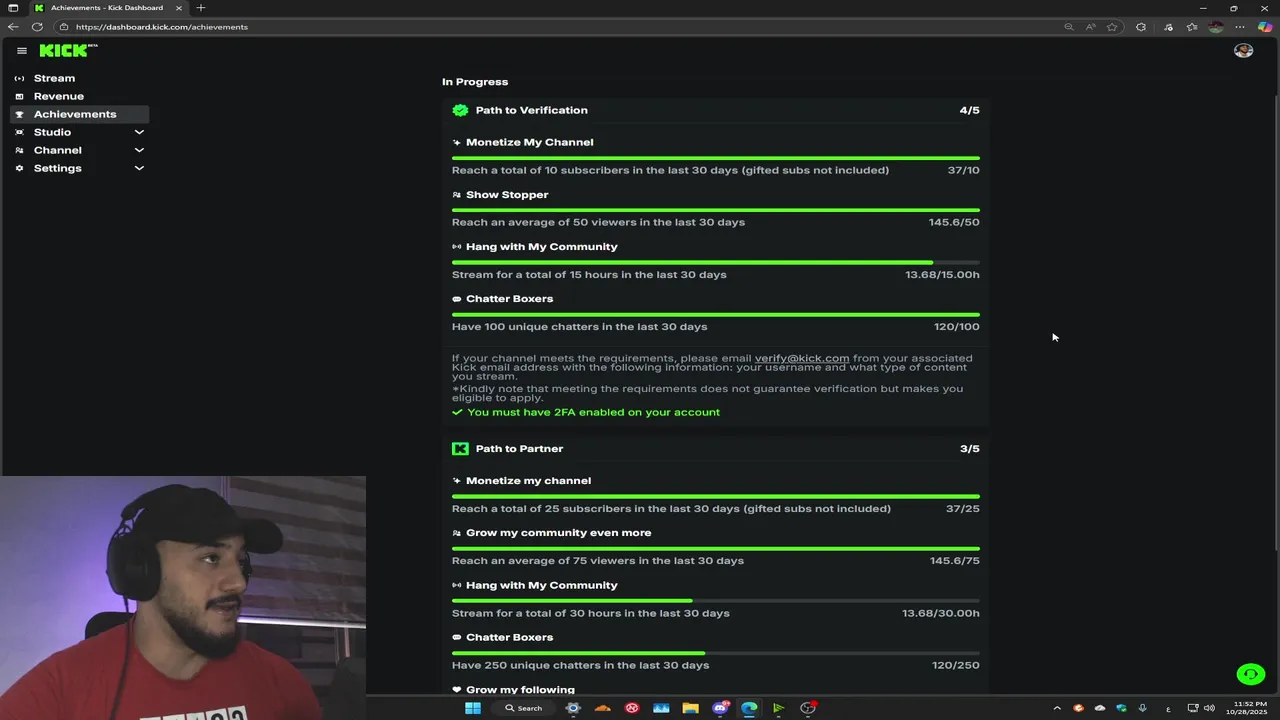Click the Channel icon in sidebar
This screenshot has width=1280, height=720.
click(x=19, y=150)
